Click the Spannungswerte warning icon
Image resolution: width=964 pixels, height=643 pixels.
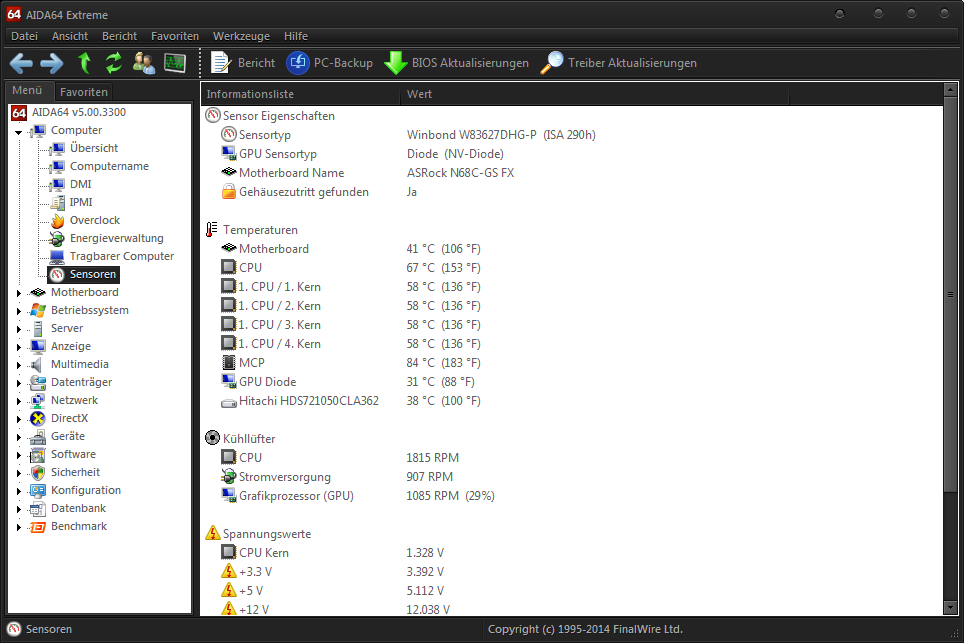click(213, 533)
